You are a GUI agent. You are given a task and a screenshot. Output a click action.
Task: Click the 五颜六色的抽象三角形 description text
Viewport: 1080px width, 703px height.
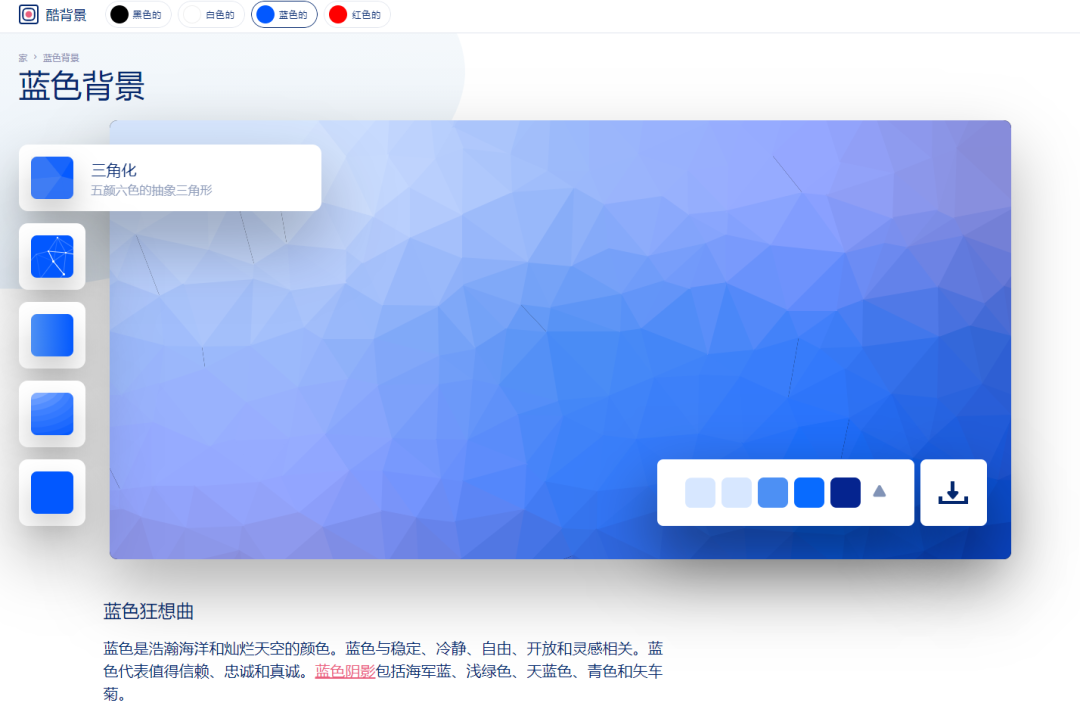pyautogui.click(x=152, y=191)
